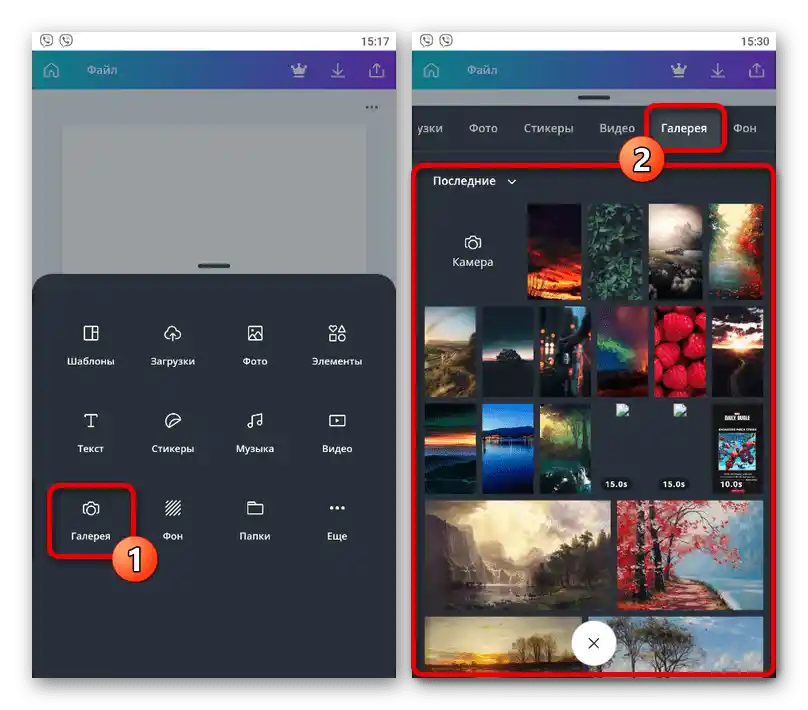Select red lava landscape thumbnail
Viewport: 808px width, 710px height.
[554, 251]
